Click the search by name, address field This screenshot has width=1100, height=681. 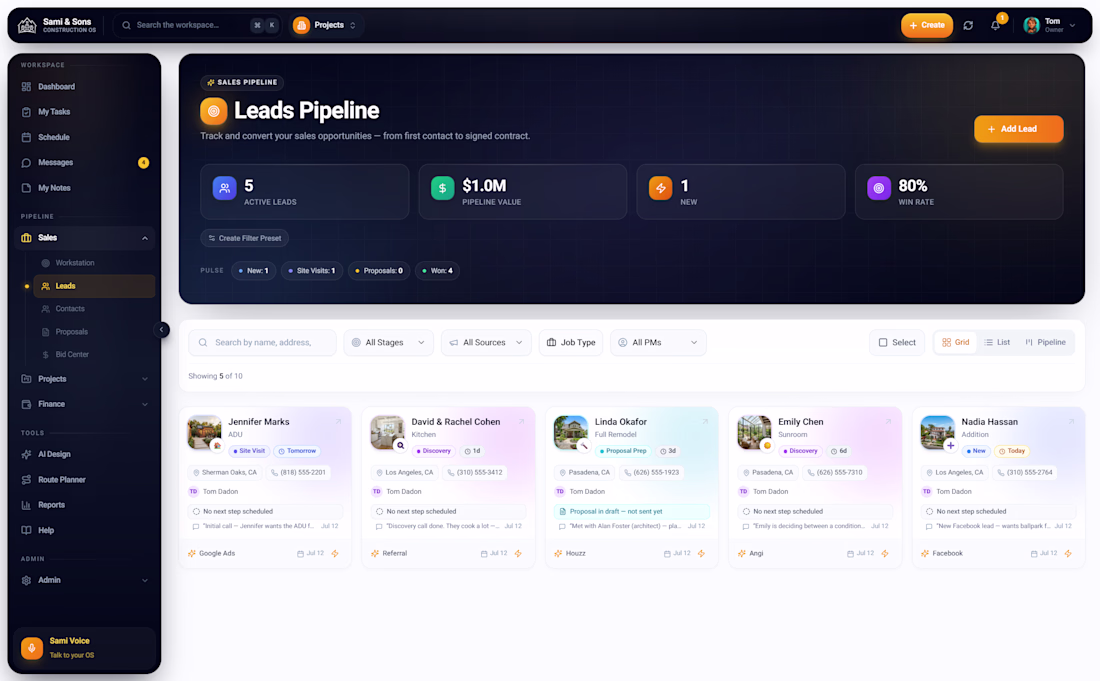tap(262, 342)
